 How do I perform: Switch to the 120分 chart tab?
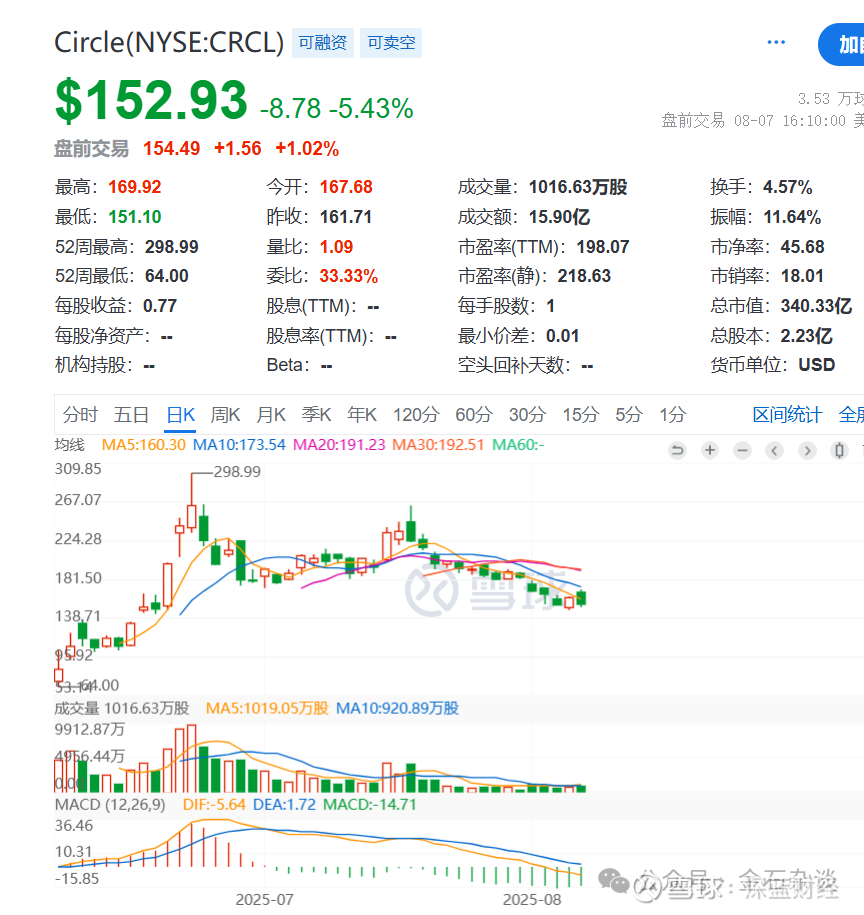point(416,415)
